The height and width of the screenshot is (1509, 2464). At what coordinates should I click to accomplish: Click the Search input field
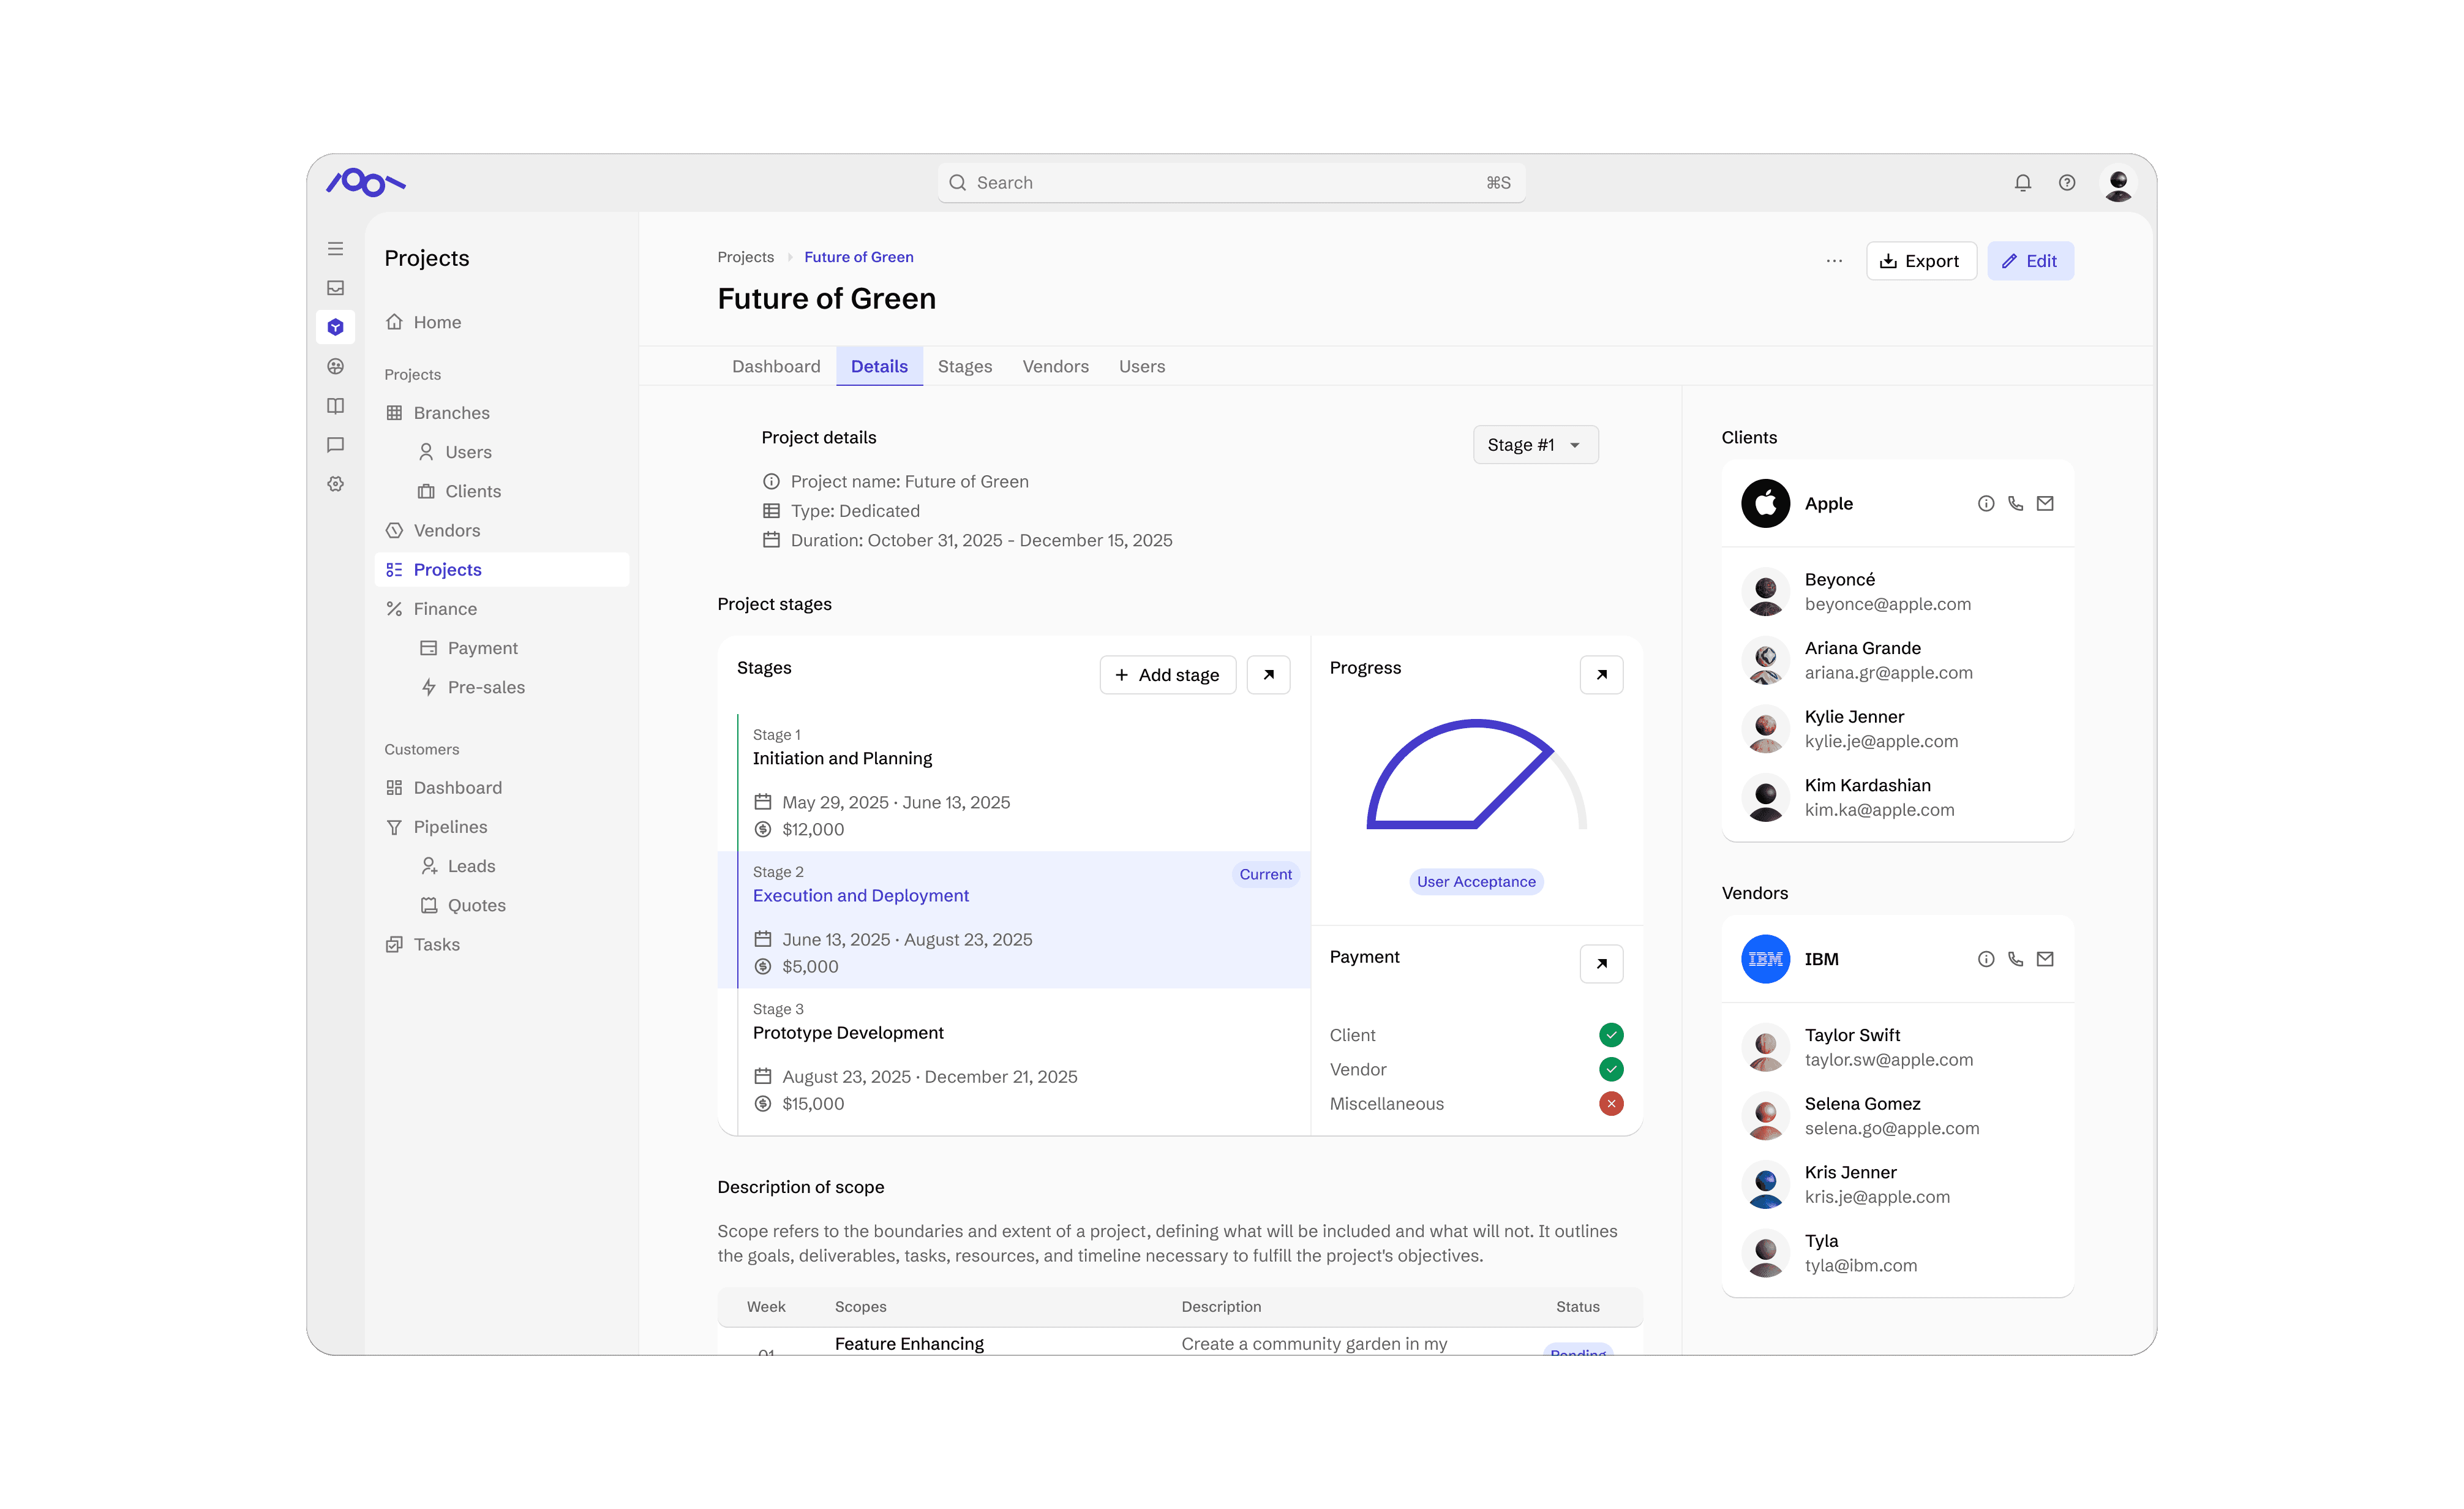tap(1230, 183)
